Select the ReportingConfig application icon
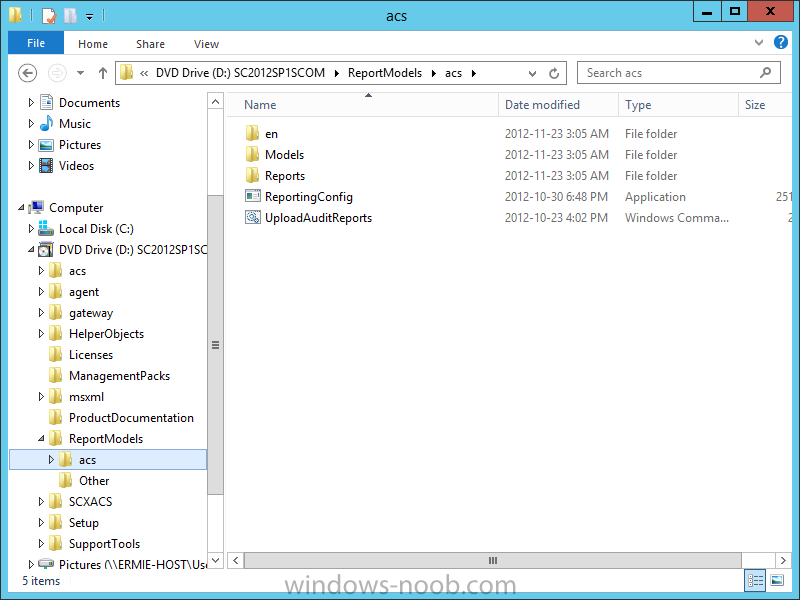This screenshot has width=800, height=600. tap(253, 196)
